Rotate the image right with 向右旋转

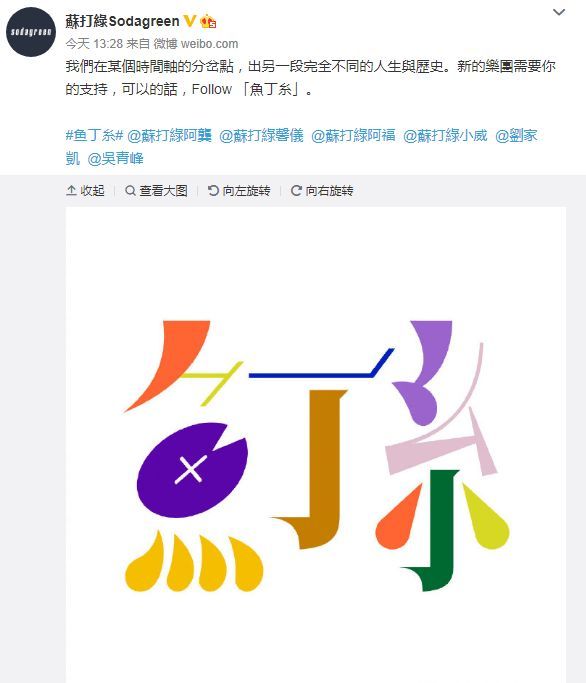coord(322,190)
